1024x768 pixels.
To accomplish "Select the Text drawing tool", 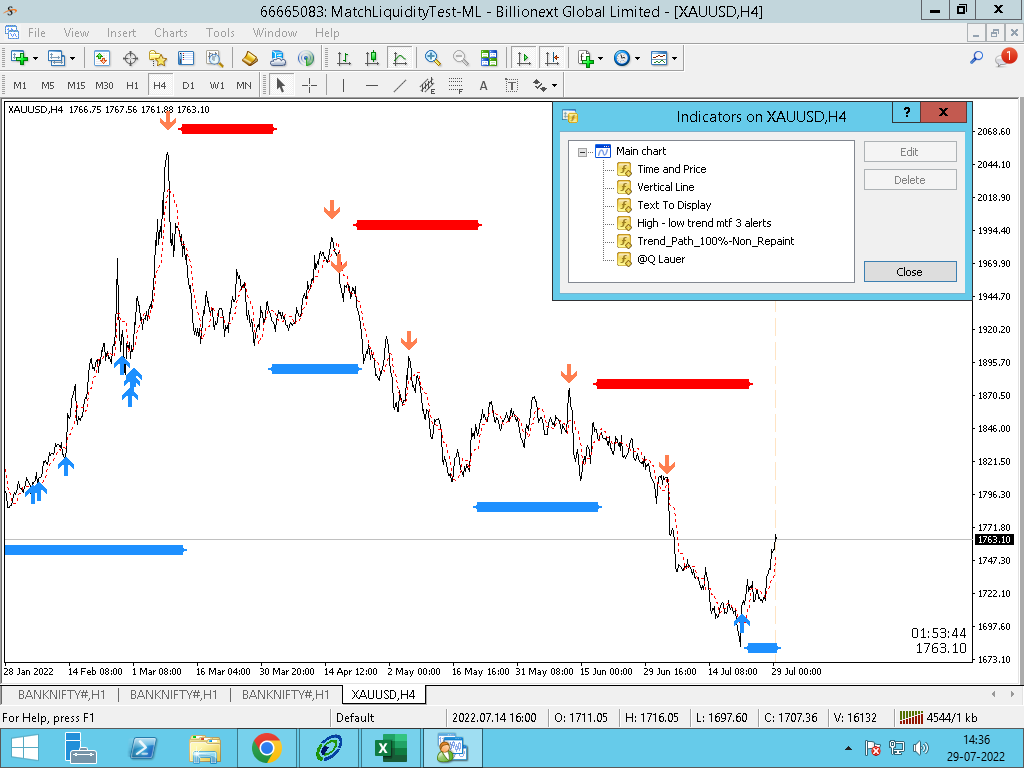I will pos(483,86).
